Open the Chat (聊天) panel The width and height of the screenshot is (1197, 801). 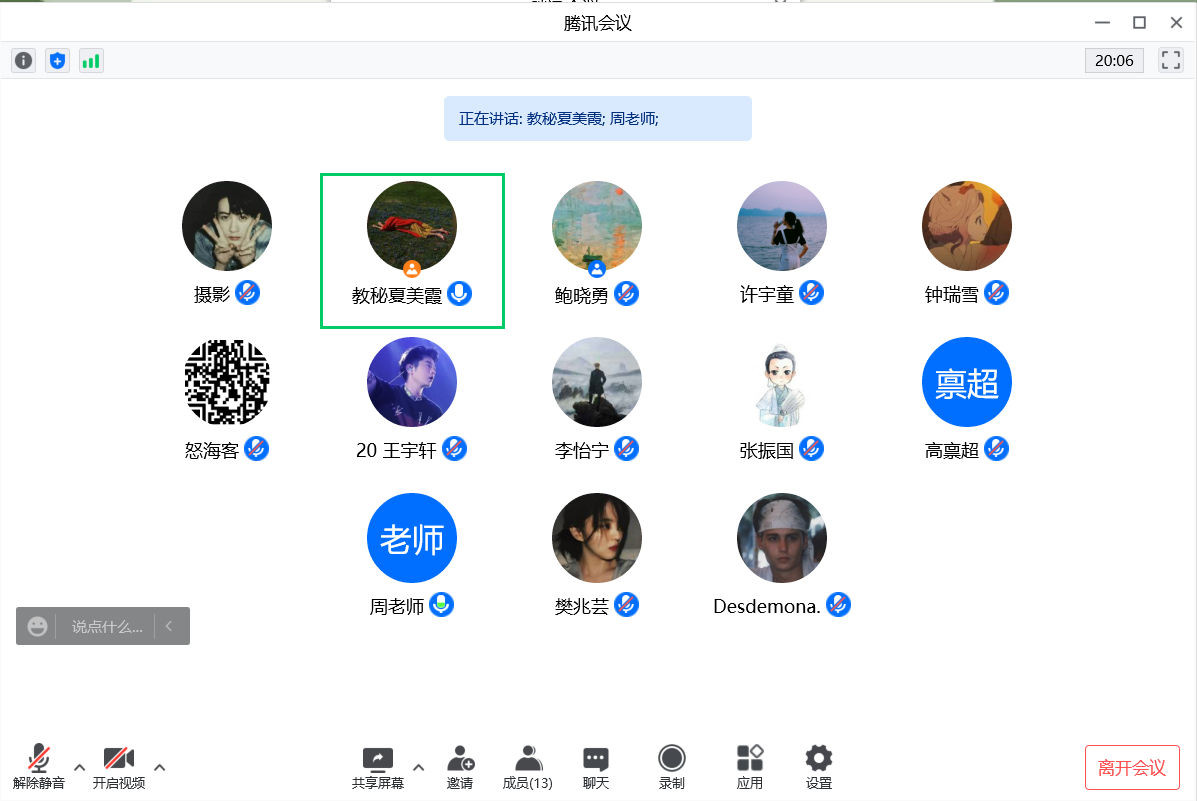click(596, 767)
